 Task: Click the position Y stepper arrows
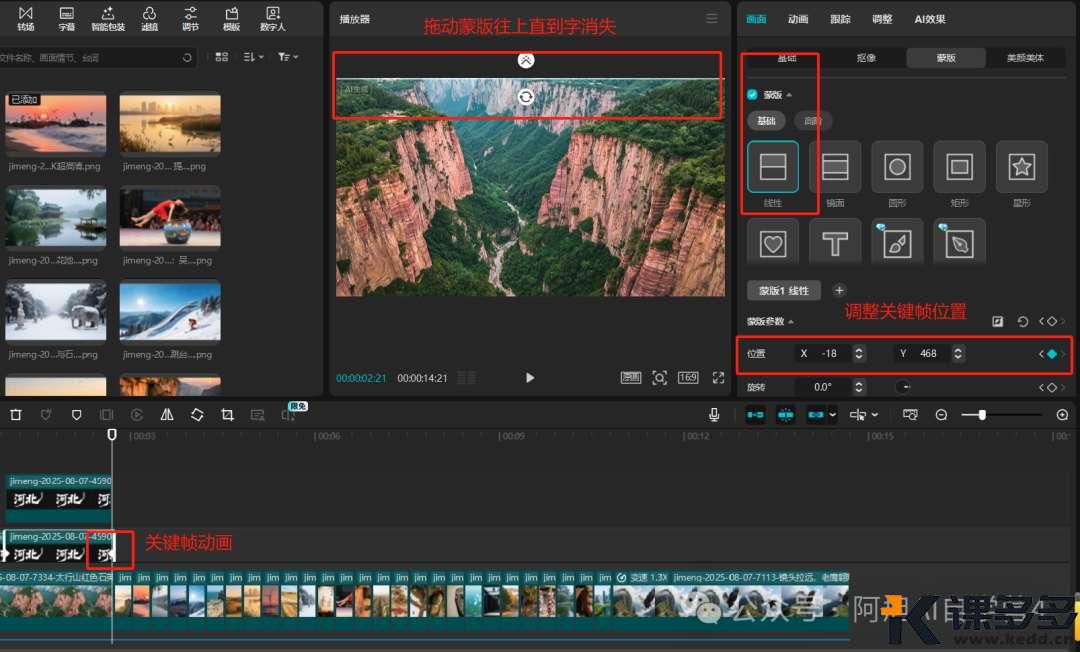pos(957,354)
